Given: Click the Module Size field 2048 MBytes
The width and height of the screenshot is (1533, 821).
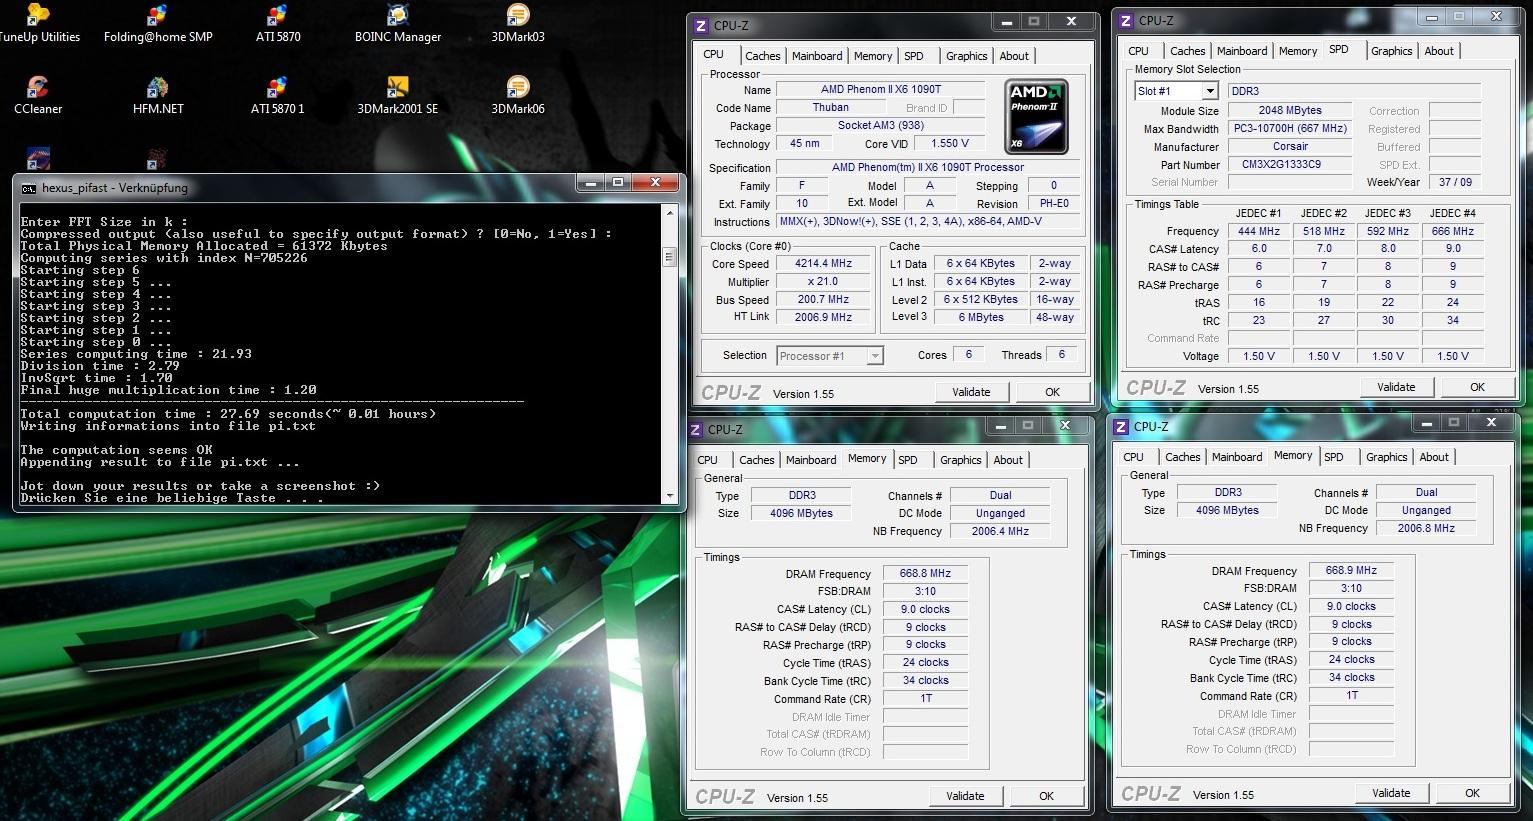Looking at the screenshot, I should (x=1290, y=111).
